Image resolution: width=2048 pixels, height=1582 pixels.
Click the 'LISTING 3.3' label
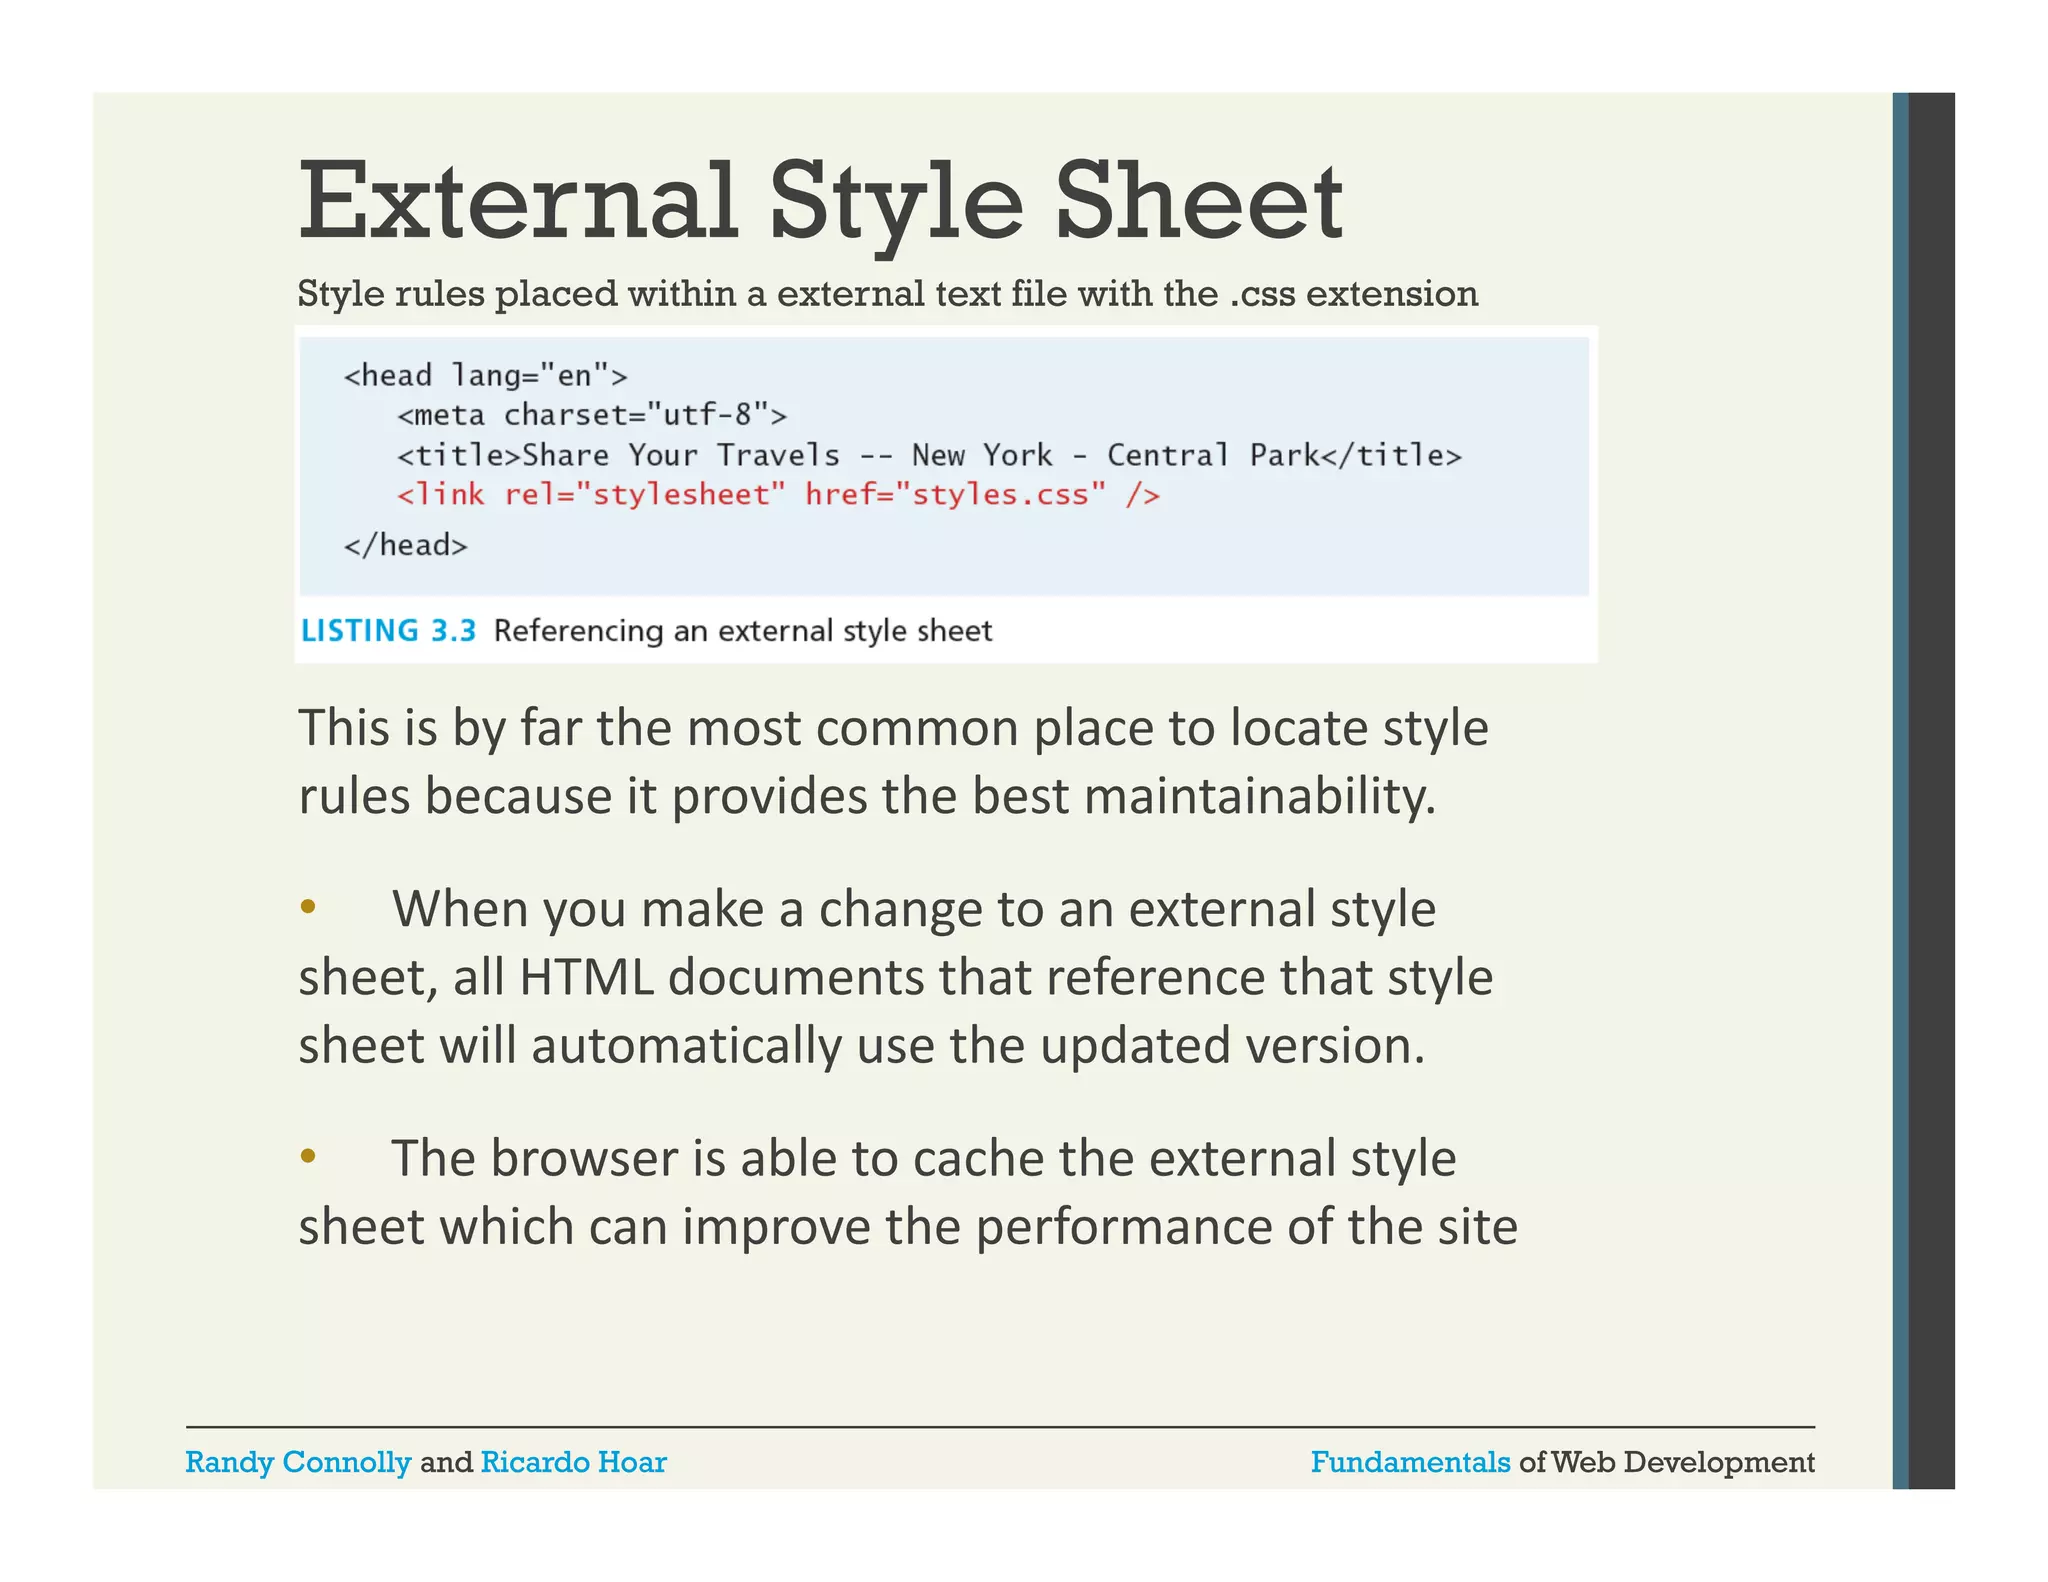click(x=388, y=631)
